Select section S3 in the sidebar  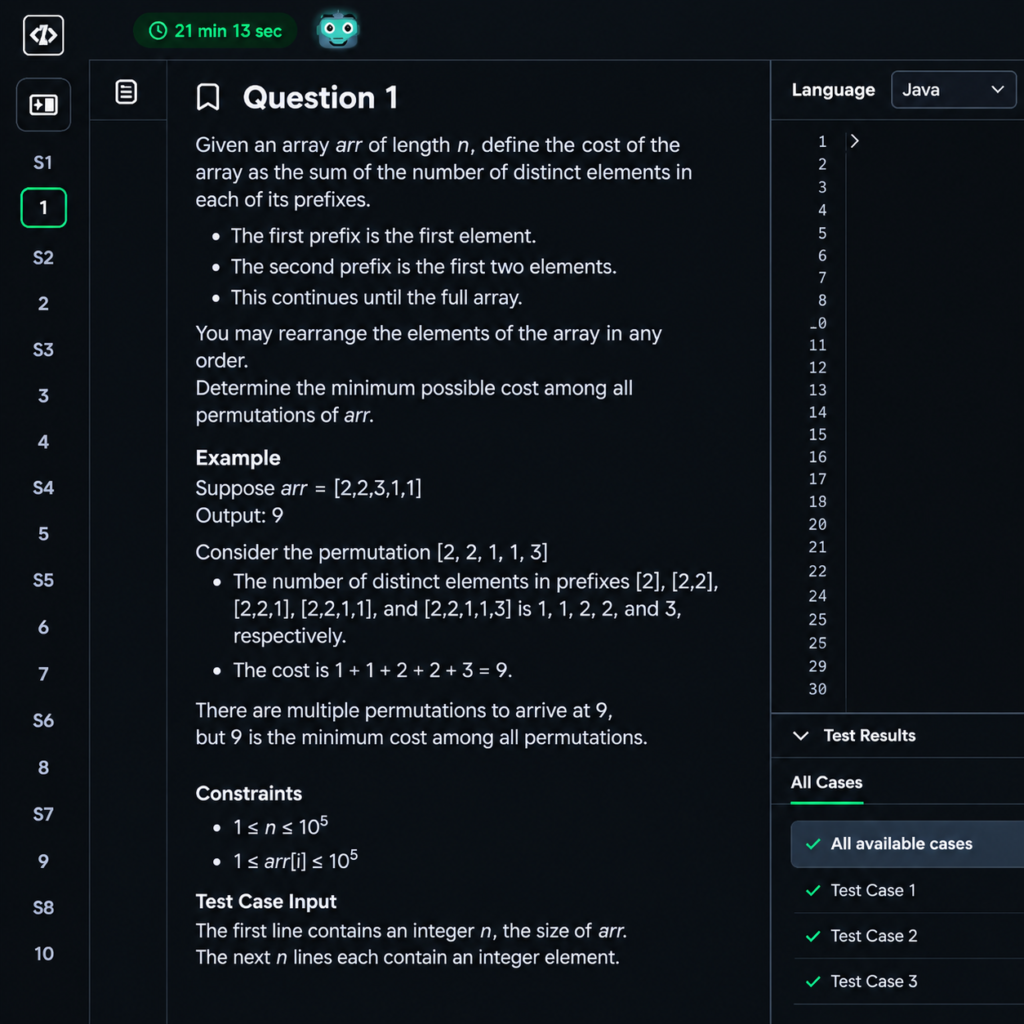pos(43,350)
